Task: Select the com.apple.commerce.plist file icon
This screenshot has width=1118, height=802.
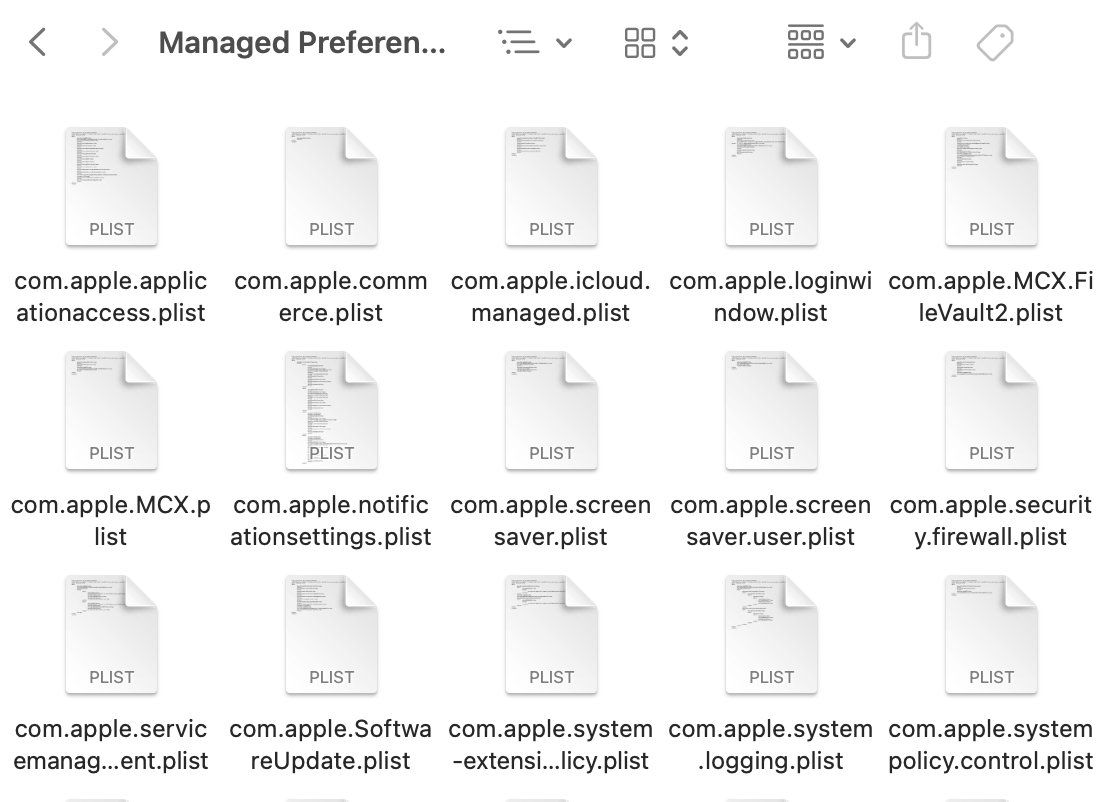Action: coord(332,187)
